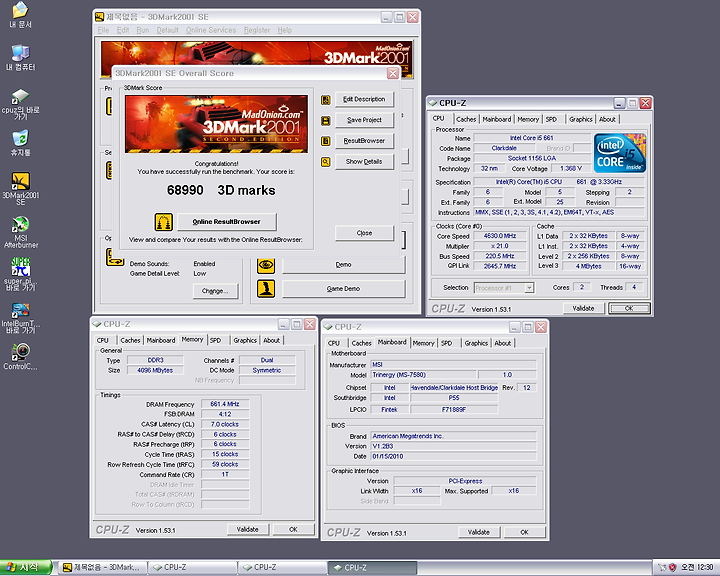Switch to Caches tab in Mainboard CPU-Z window
Screen dimensions: 720x576
point(361,343)
